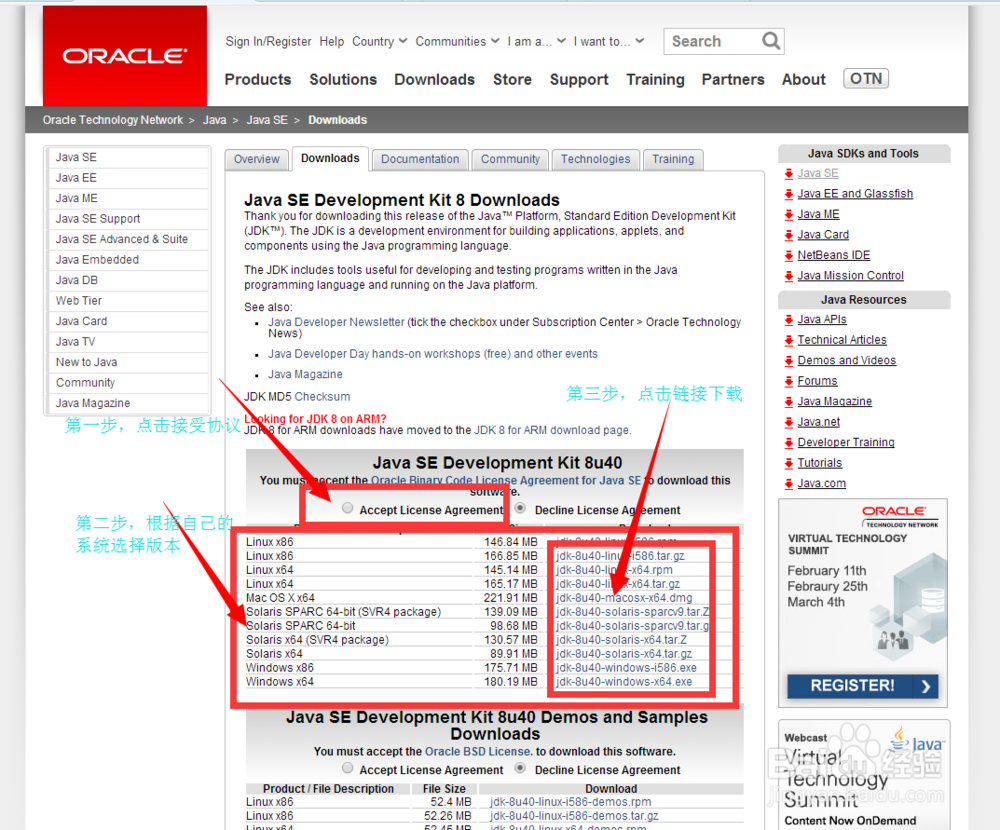1000x830 pixels.
Task: Click the search magnifier icon
Action: (771, 41)
